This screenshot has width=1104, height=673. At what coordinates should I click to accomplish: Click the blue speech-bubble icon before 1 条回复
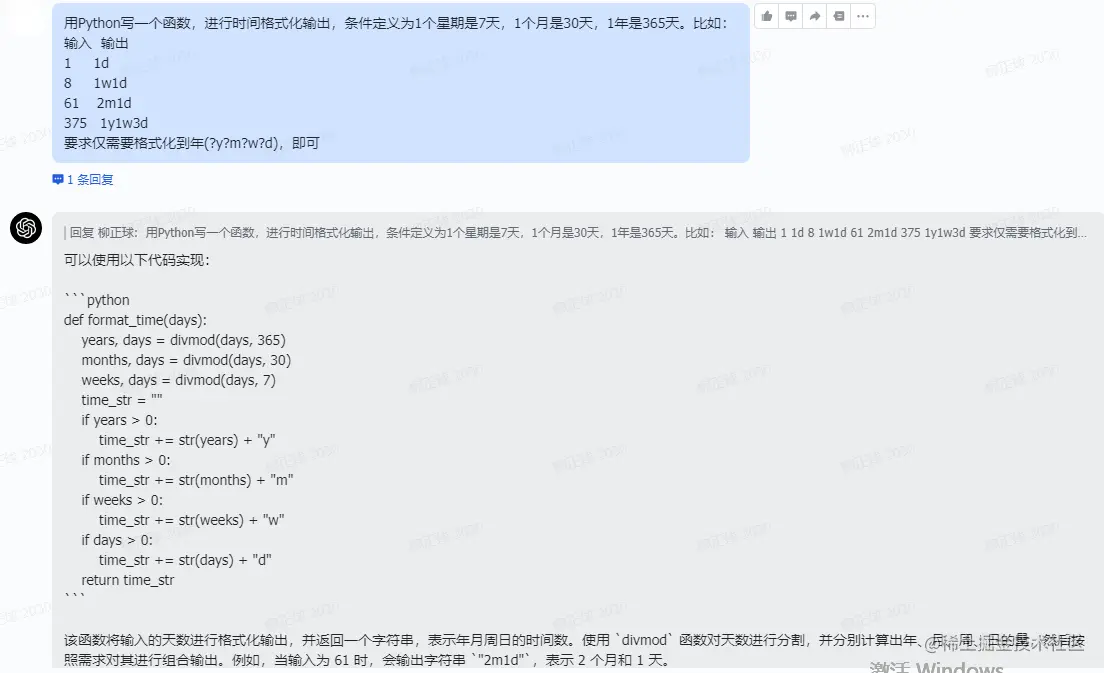click(57, 179)
